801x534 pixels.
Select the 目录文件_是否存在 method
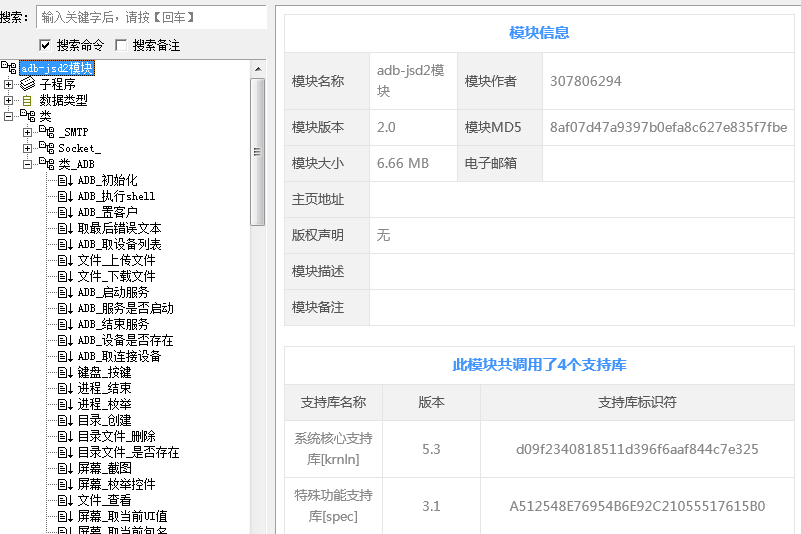tap(128, 452)
